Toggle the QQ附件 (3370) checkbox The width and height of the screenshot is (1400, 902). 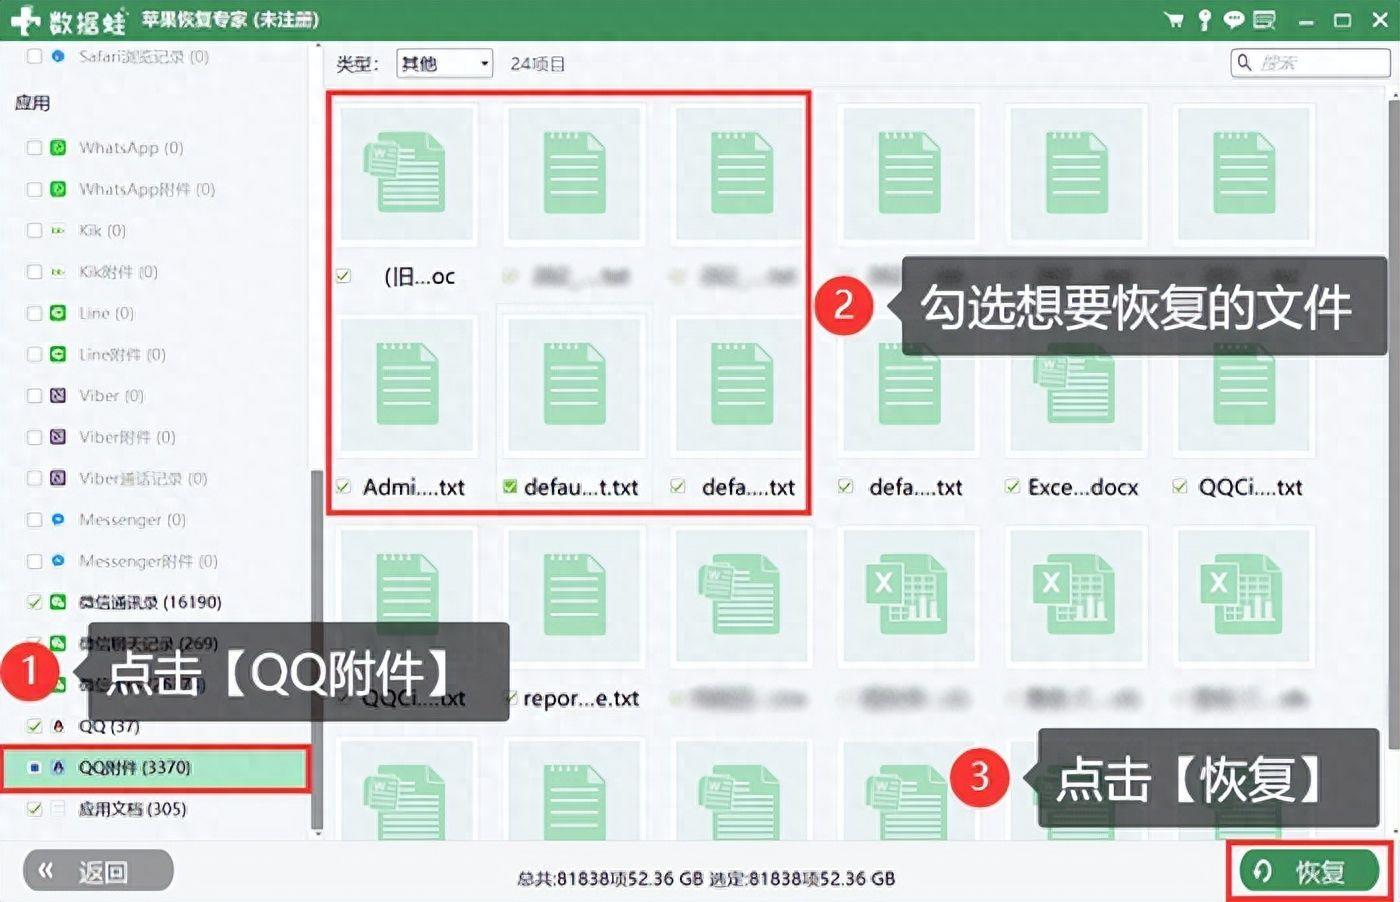34,767
